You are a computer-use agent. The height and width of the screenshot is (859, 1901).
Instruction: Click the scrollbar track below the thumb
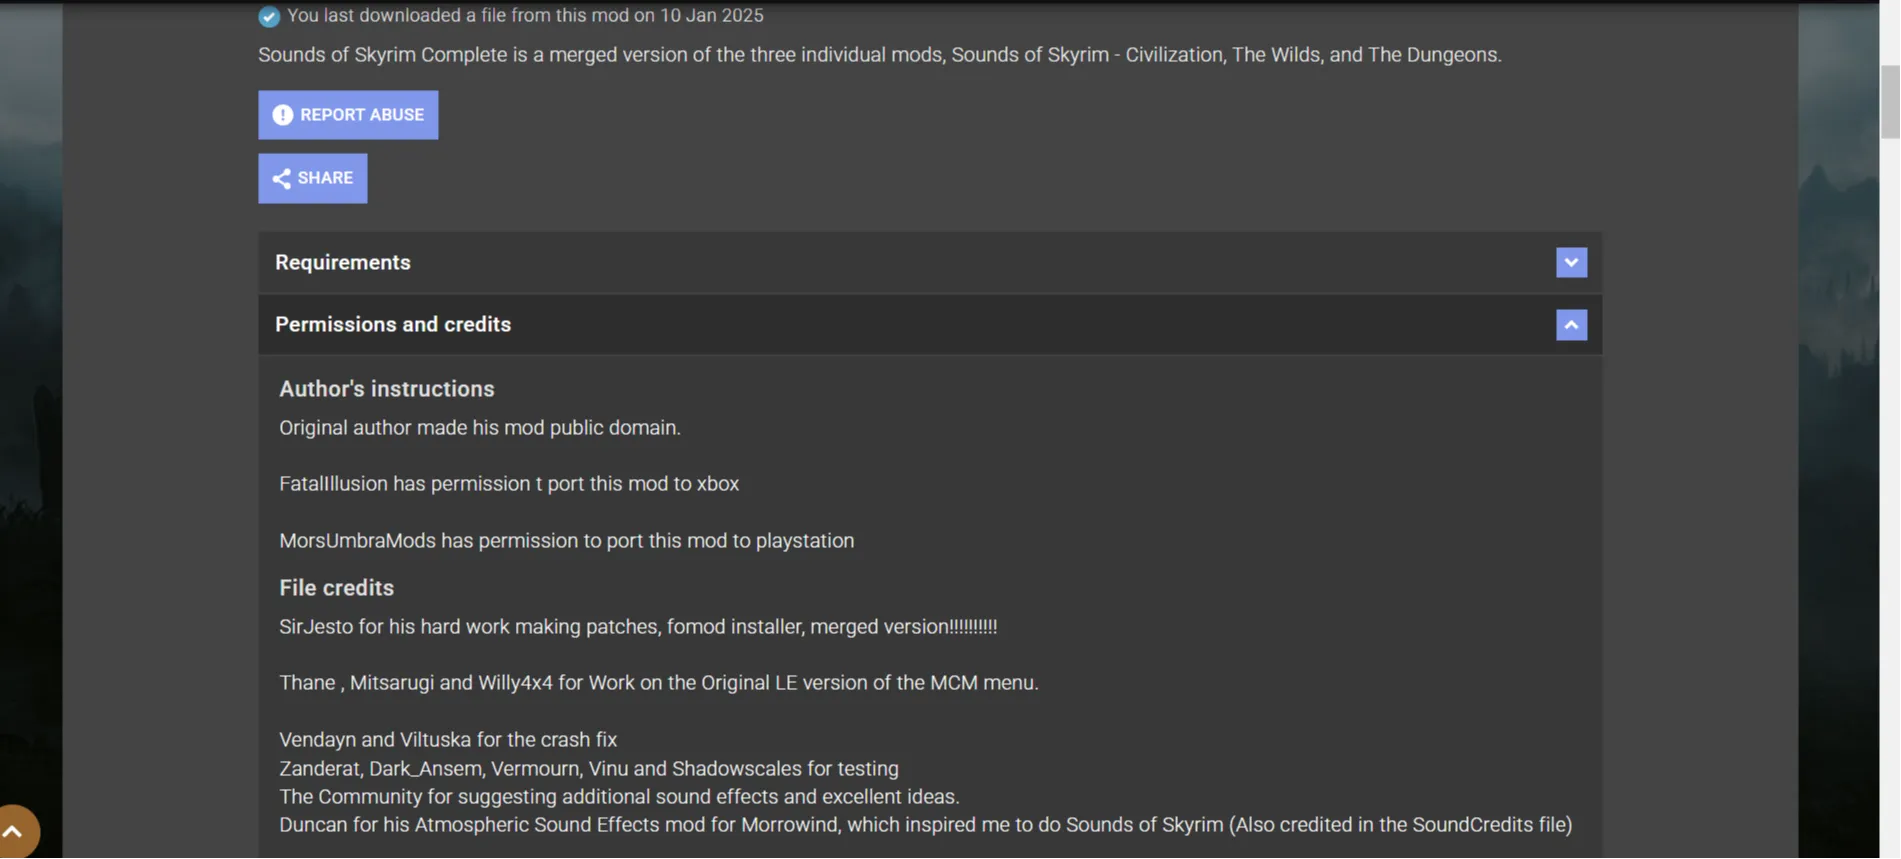tap(1890, 500)
